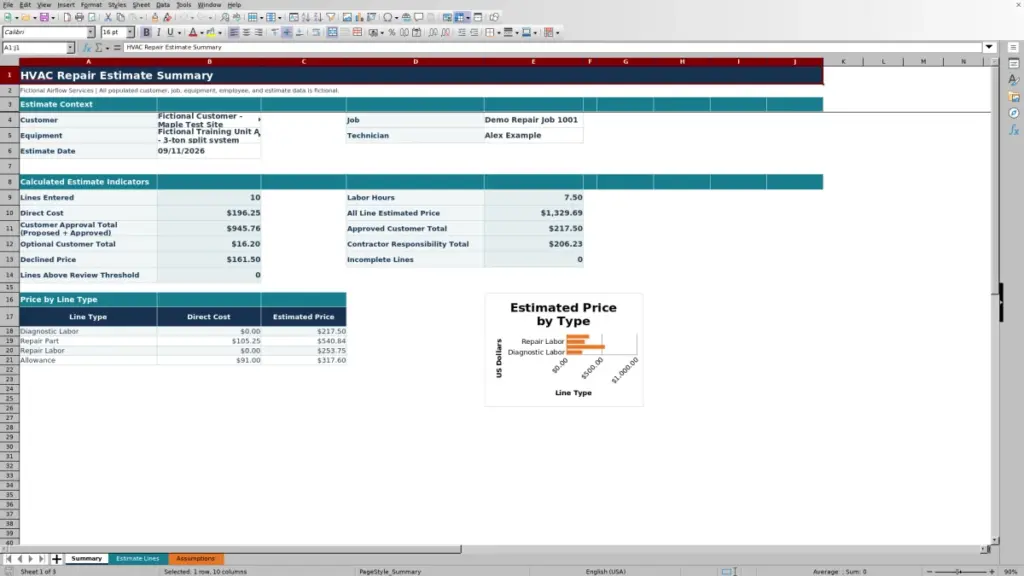Click the Background Color highlight swatch
This screenshot has height=576, width=1024.
(211, 32)
